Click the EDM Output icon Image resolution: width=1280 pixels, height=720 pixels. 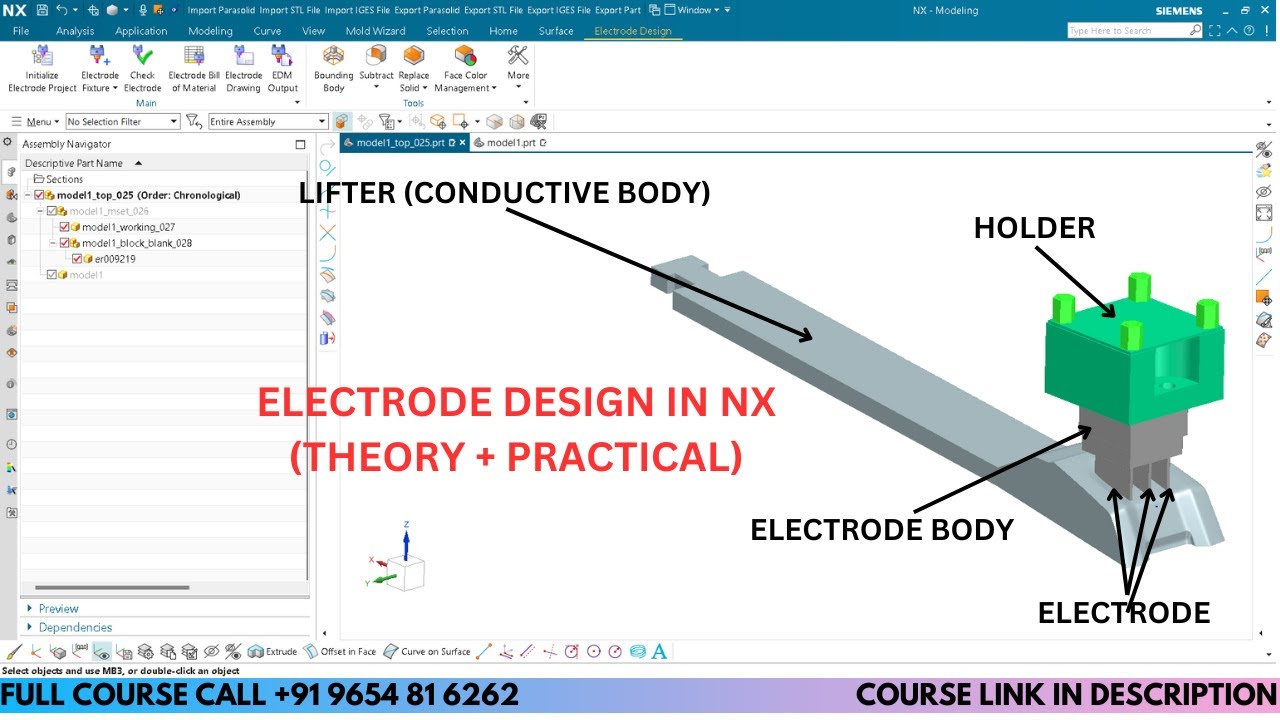coord(282,56)
